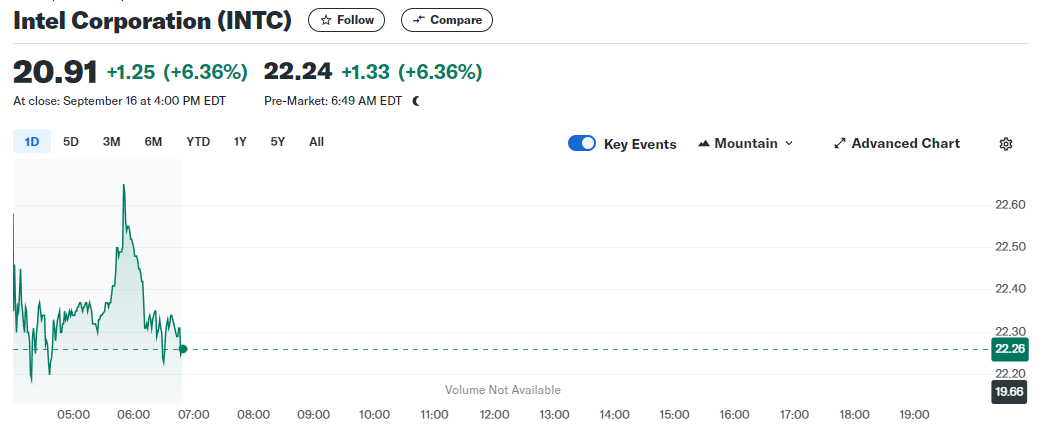Click the compare arrows icon
Image resolution: width=1043 pixels, height=439 pixels.
tap(419, 20)
